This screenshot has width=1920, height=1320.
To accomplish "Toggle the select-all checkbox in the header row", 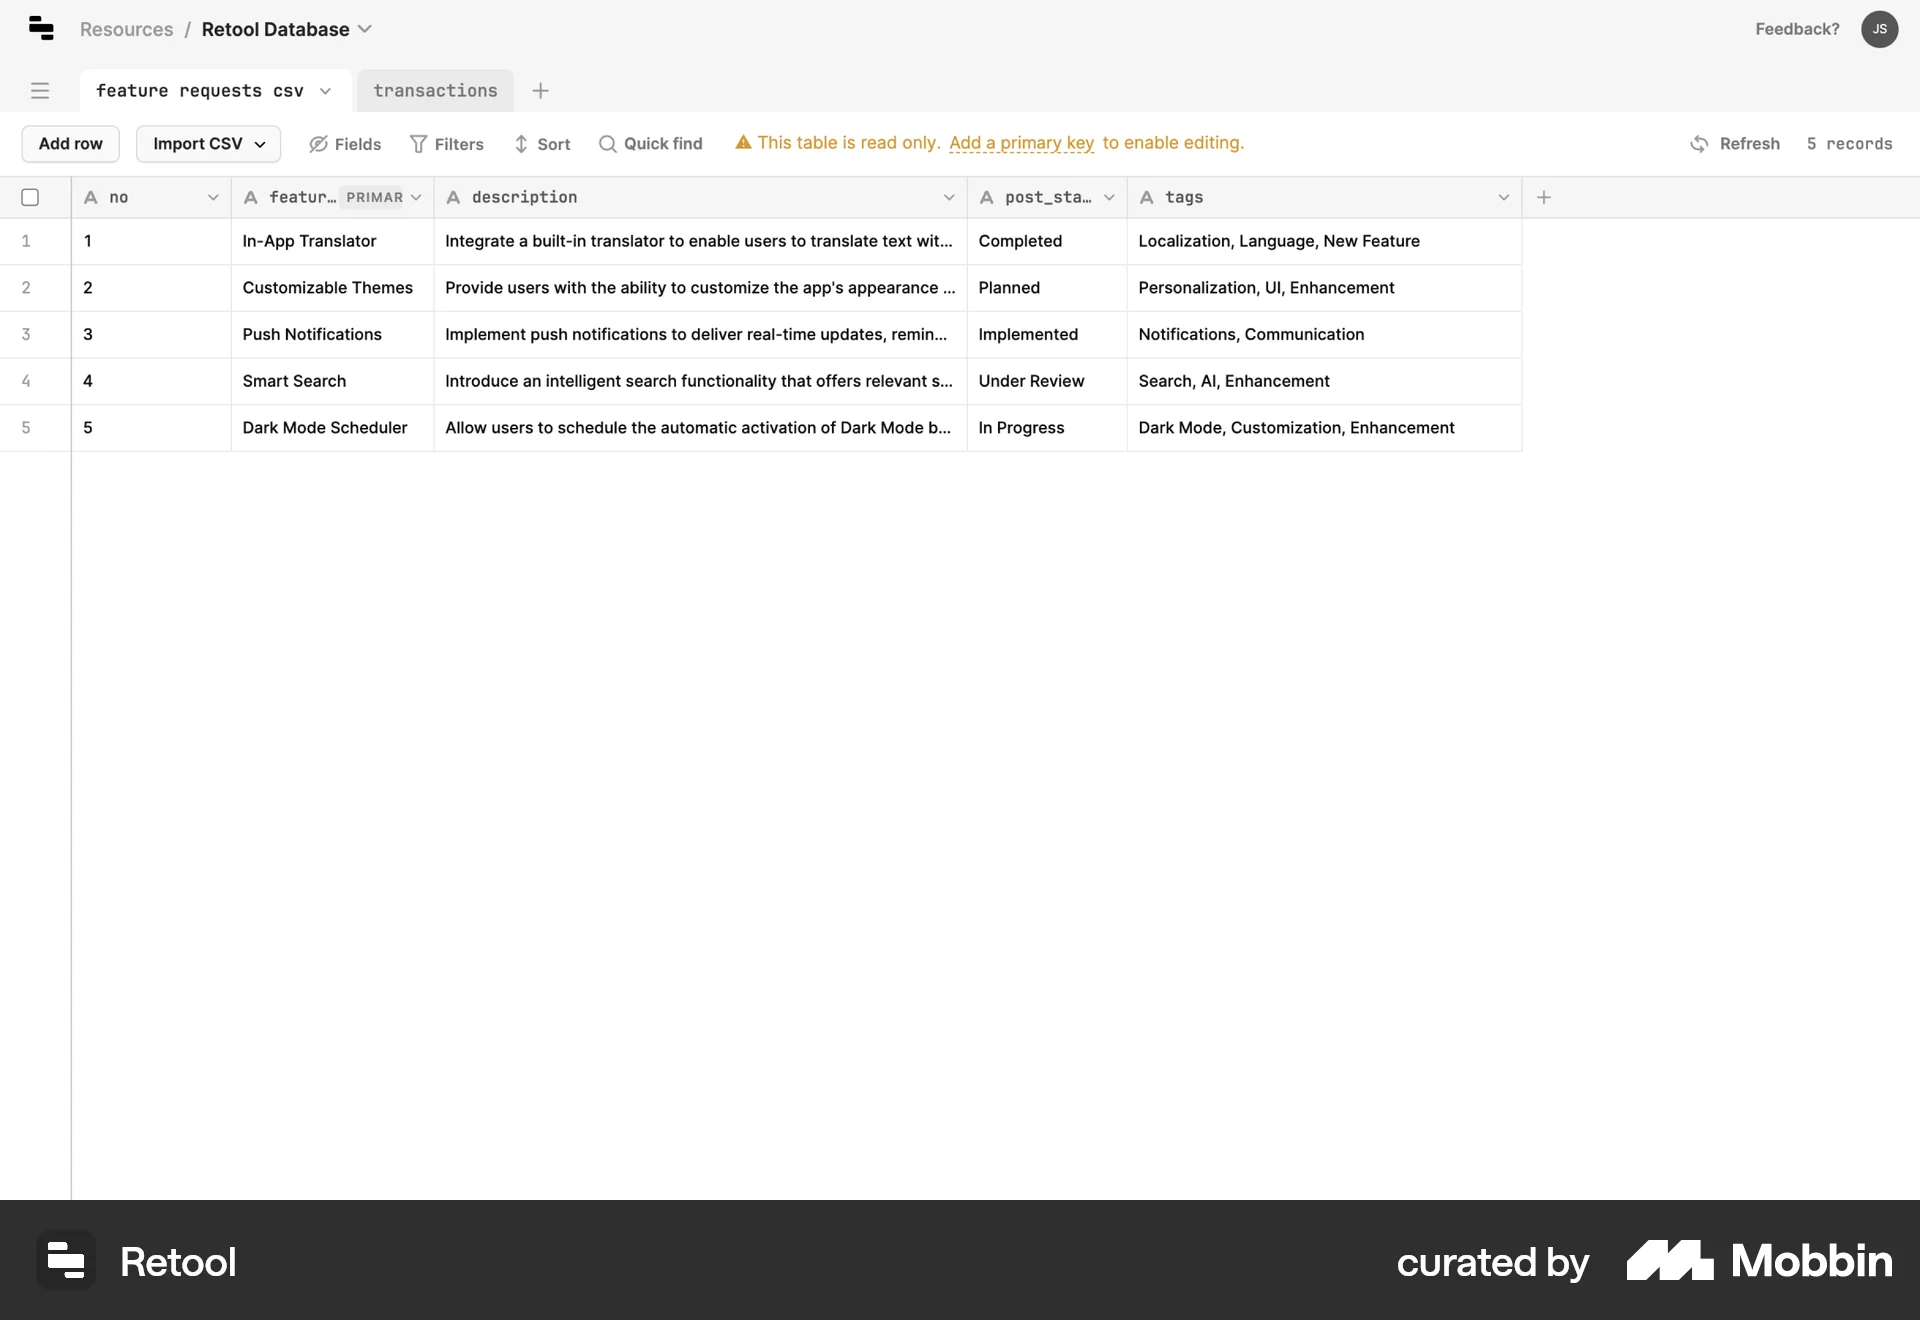I will [x=29, y=197].
